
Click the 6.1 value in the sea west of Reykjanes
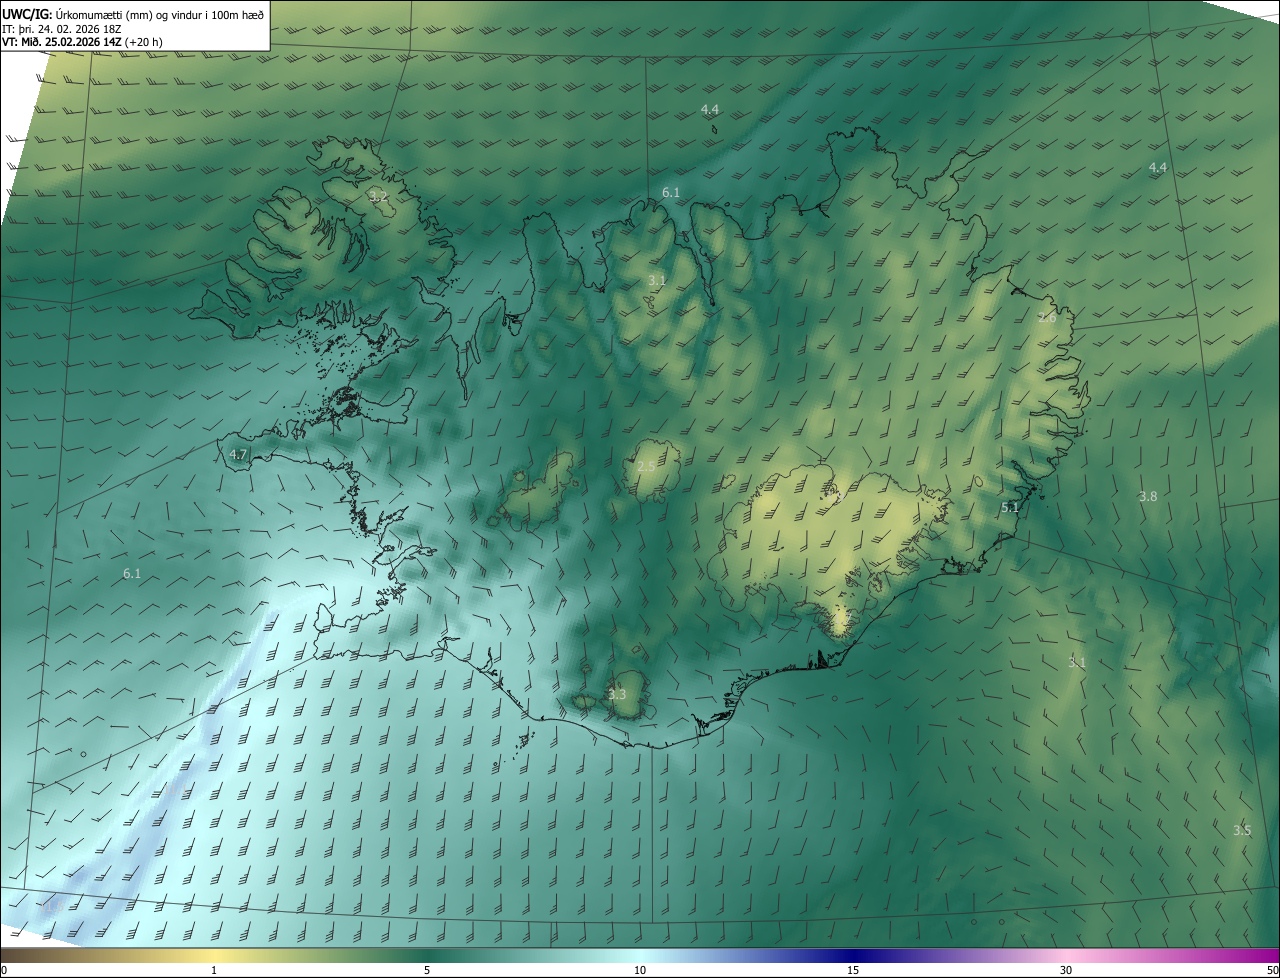coord(132,573)
